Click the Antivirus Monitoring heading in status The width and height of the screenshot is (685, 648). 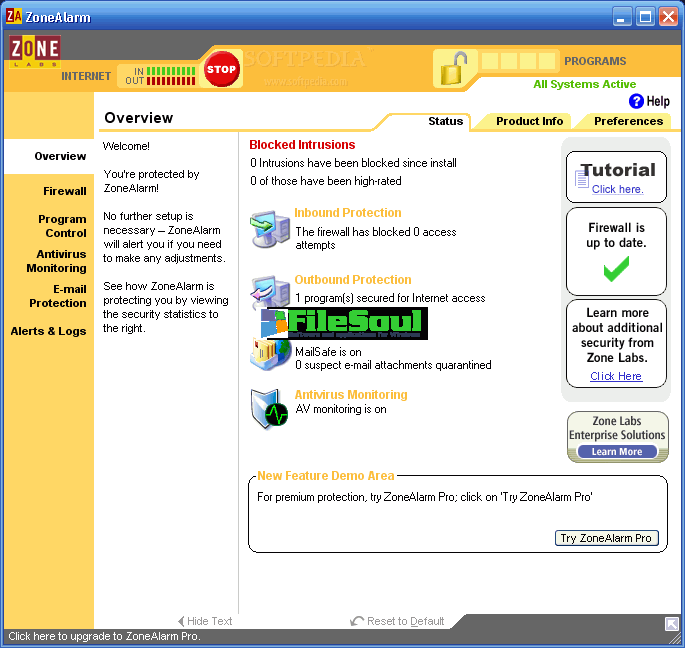pyautogui.click(x=351, y=395)
